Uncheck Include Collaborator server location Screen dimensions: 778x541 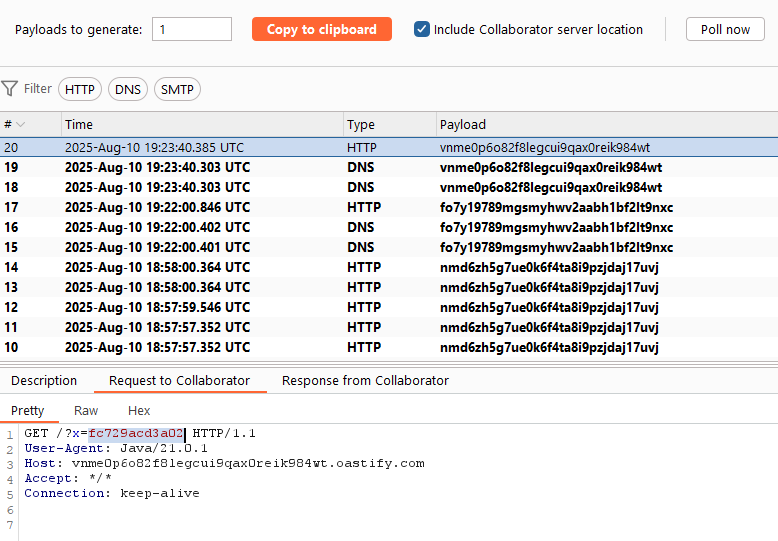pos(422,29)
